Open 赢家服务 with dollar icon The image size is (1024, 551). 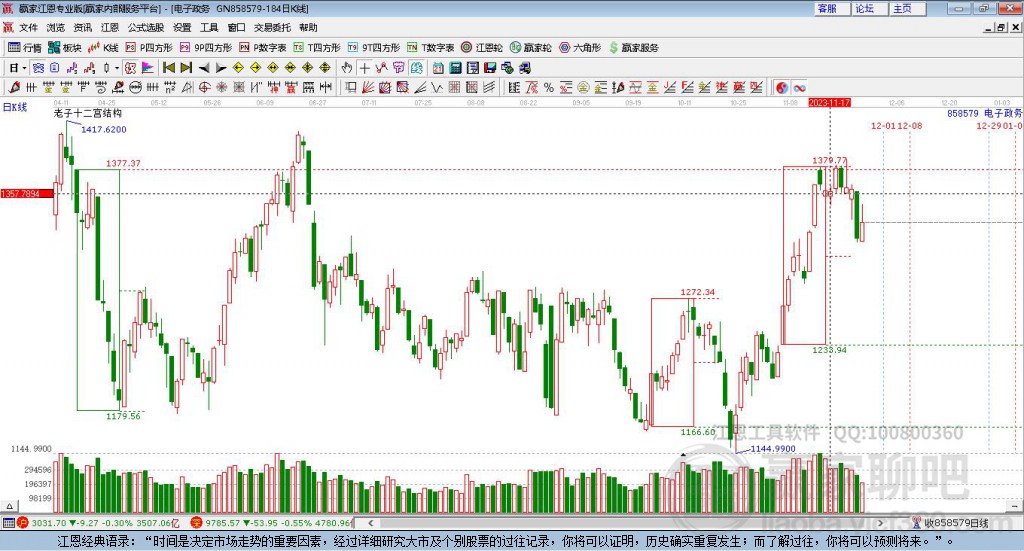pyautogui.click(x=633, y=48)
